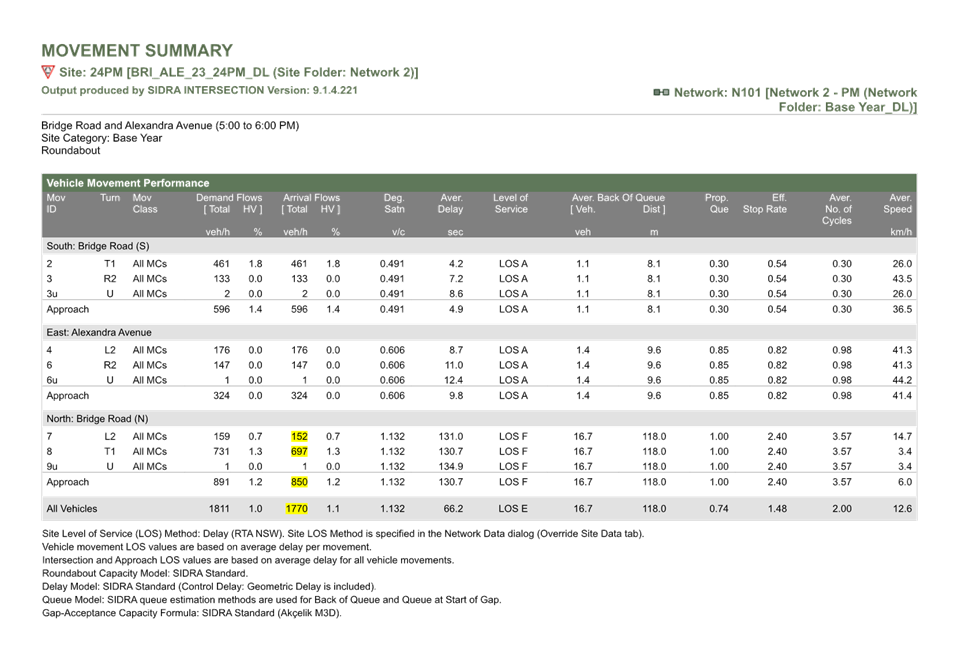Select the Bridge Road and Alexandra Avenue line
The width and height of the screenshot is (958, 661).
click(170, 126)
